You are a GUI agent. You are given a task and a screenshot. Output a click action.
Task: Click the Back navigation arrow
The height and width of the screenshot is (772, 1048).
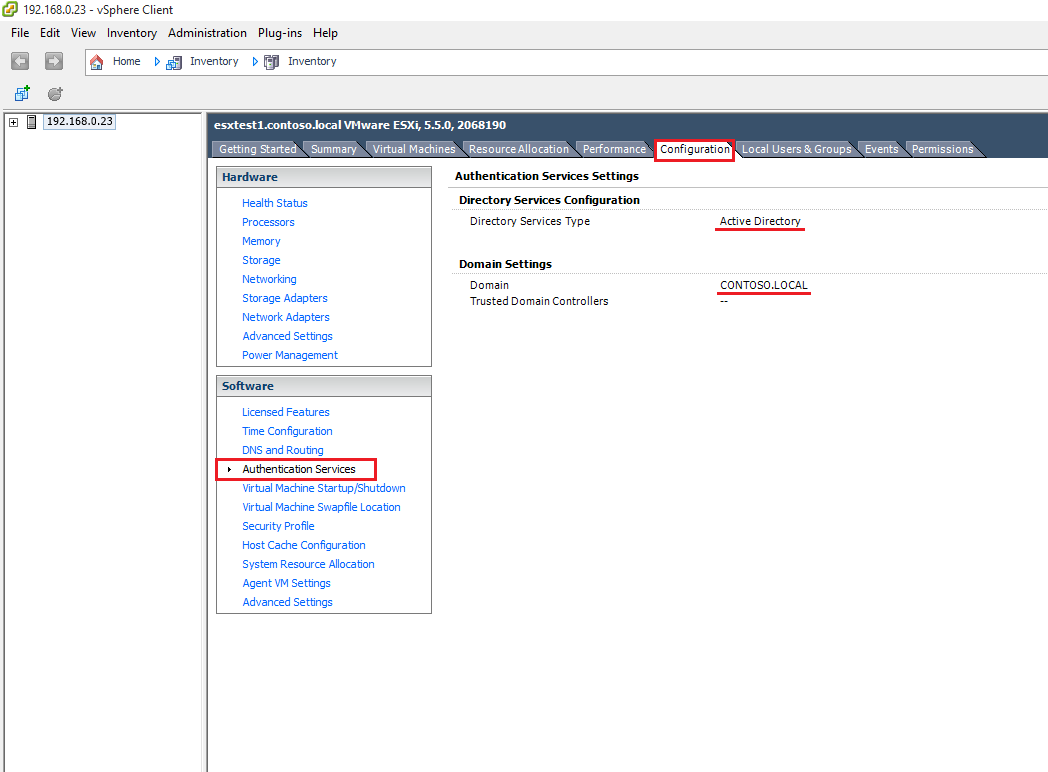(20, 62)
